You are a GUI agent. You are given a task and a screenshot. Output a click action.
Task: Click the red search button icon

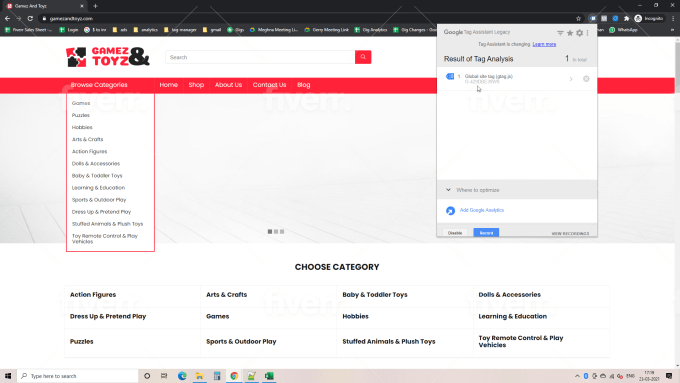click(x=363, y=57)
